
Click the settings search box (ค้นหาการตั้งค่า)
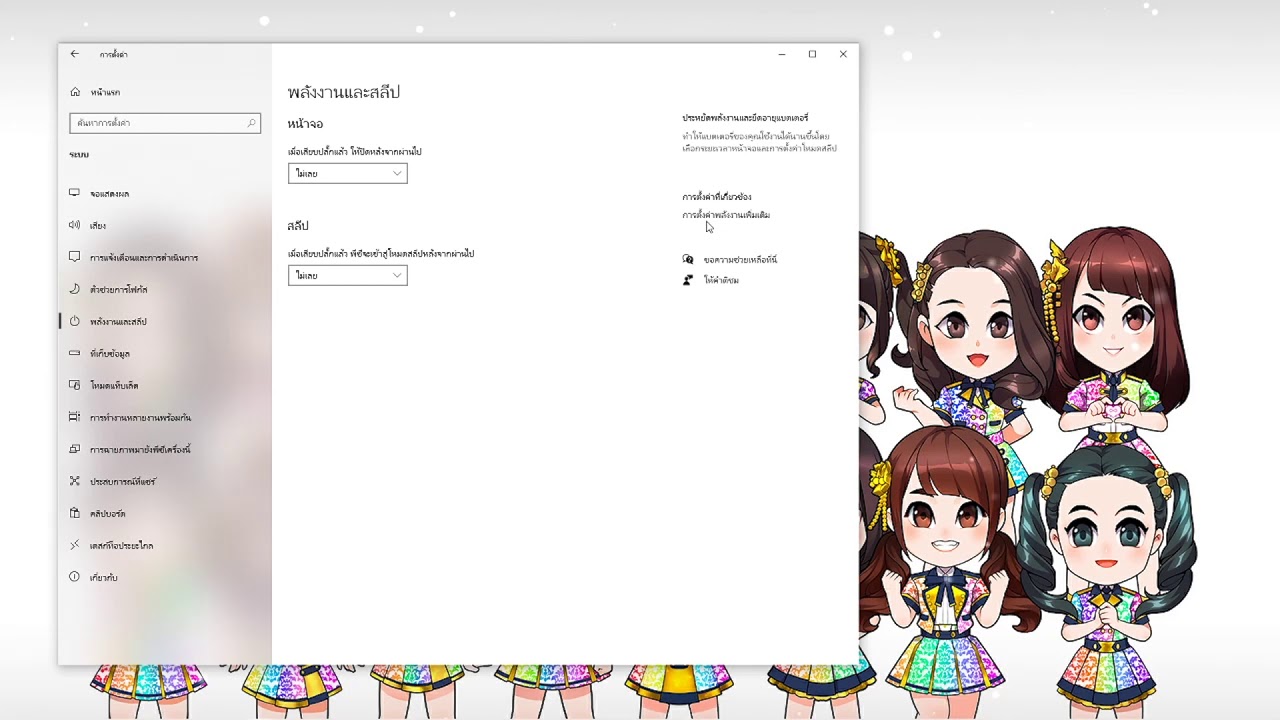165,123
